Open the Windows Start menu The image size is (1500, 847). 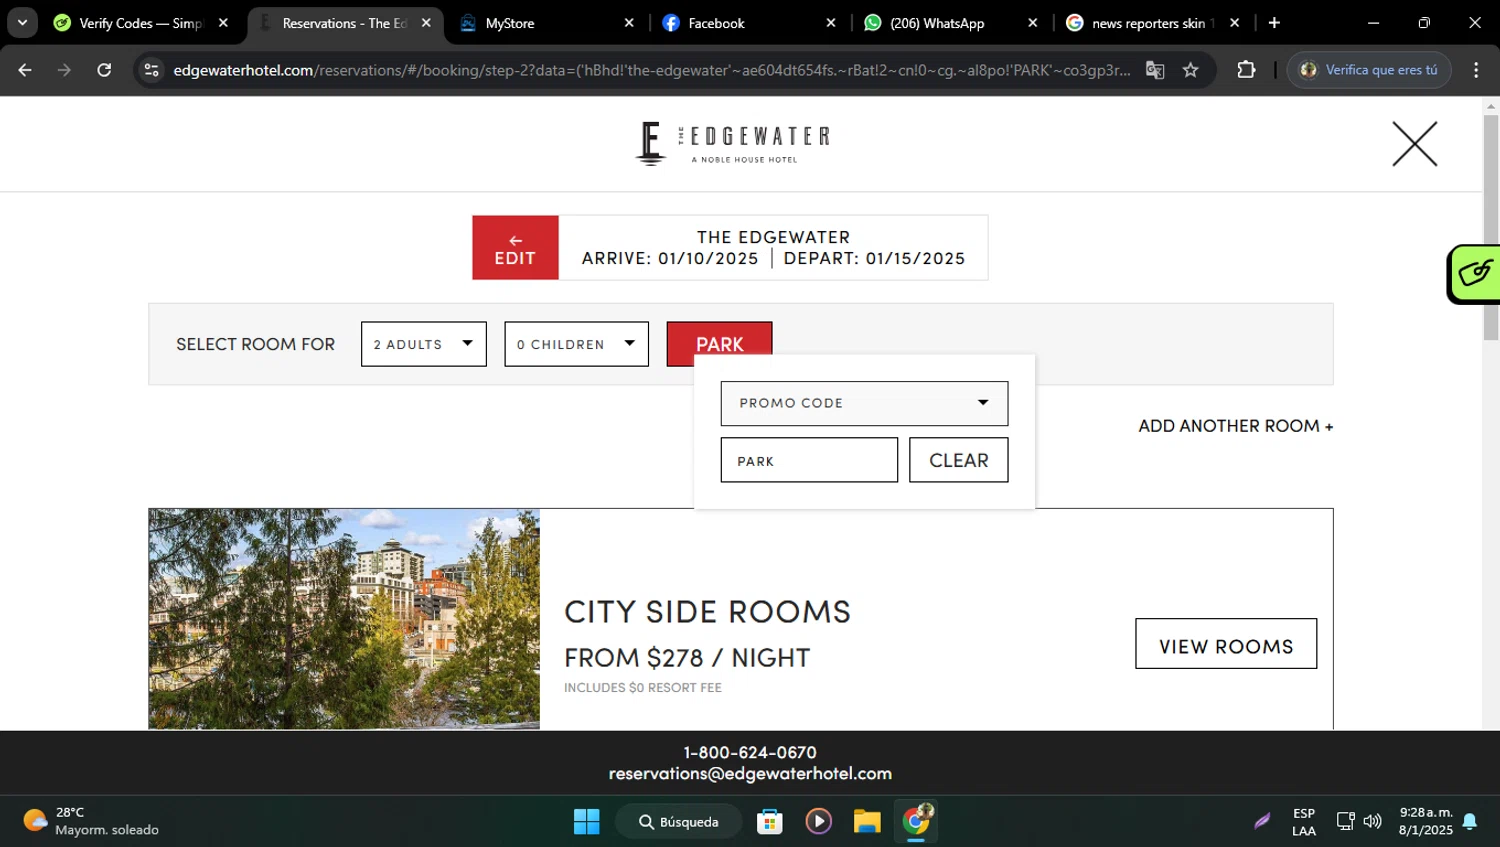(586, 821)
